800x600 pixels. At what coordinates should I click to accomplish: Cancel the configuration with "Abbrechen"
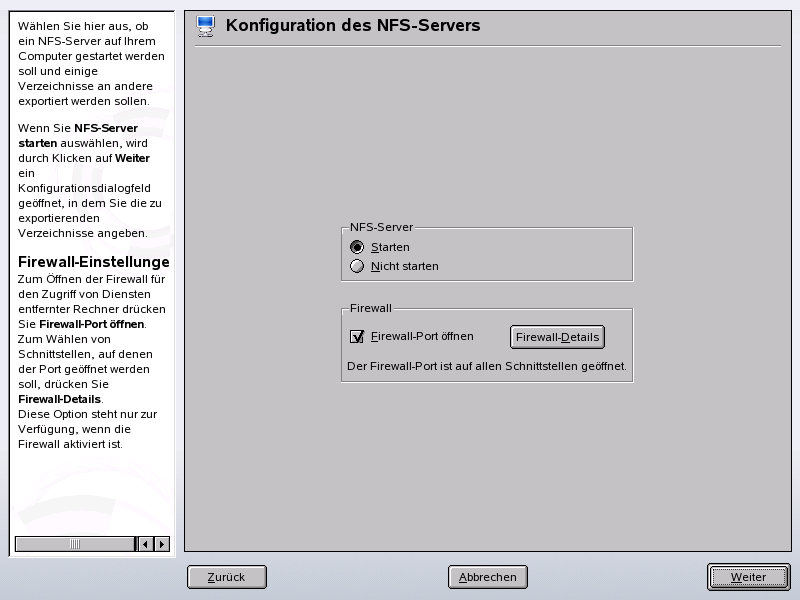[x=487, y=577]
